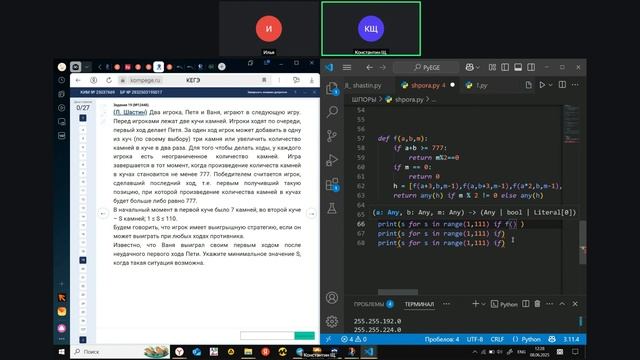640x360 pixels.
Task: Open the ТЕРМИНАЛ panel tab
Action: coord(419,304)
